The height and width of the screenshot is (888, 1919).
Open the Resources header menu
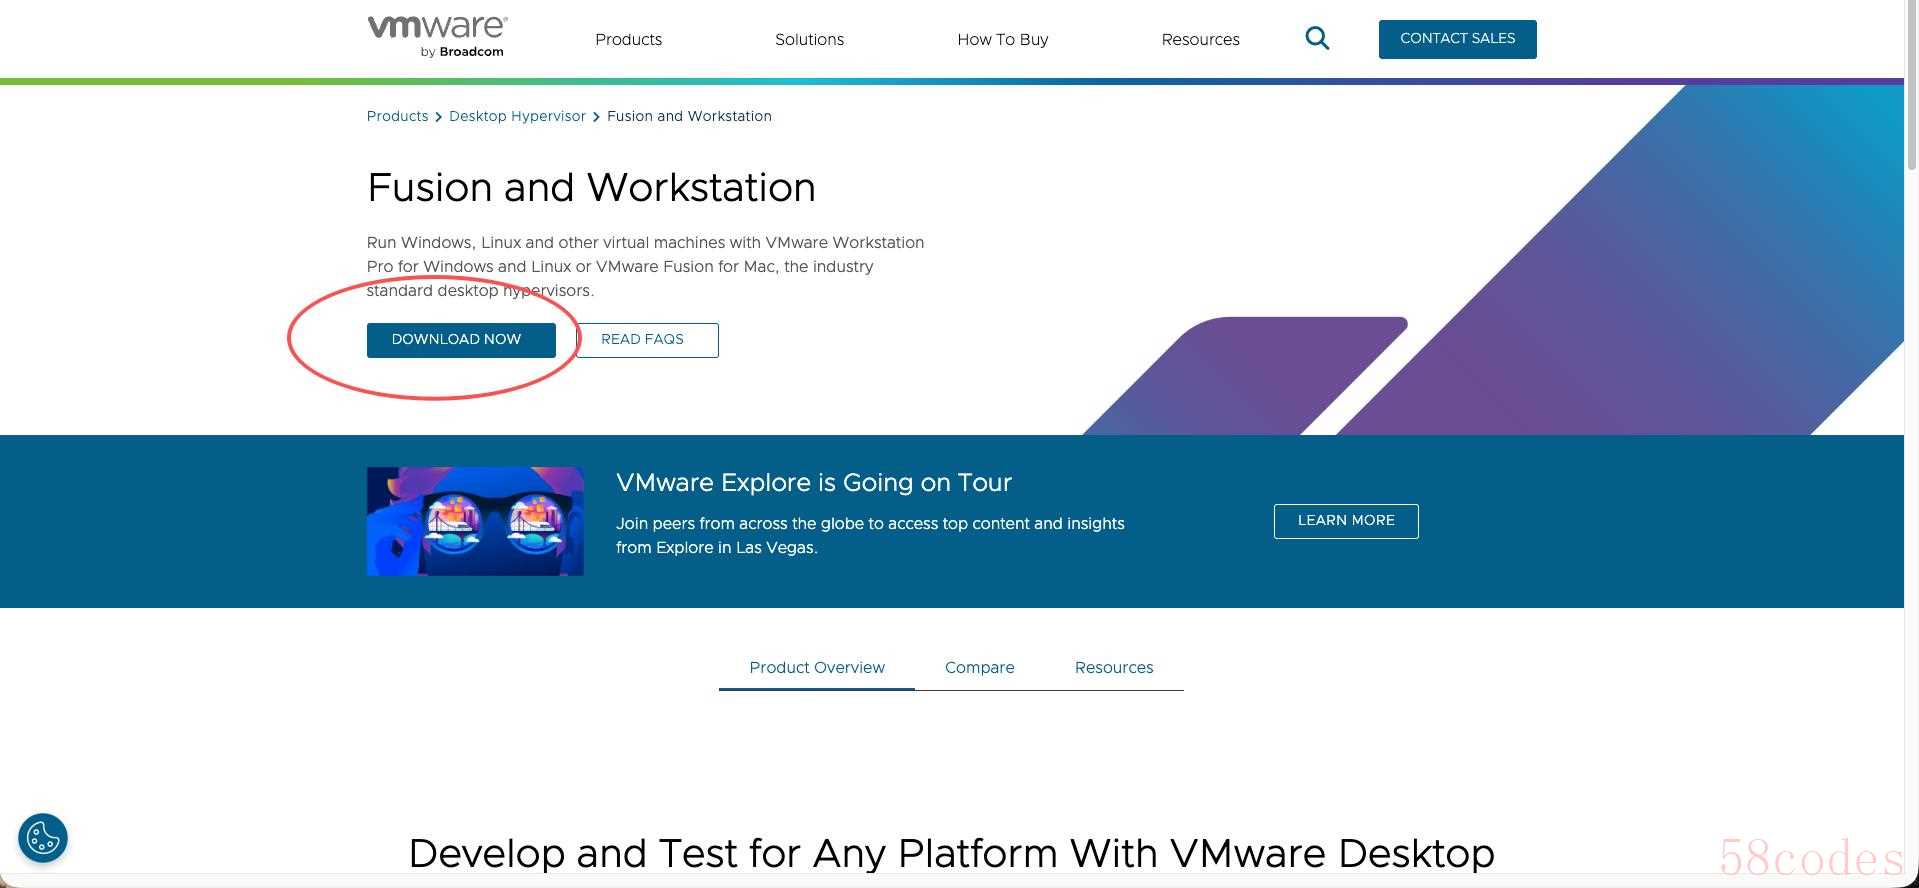(1200, 40)
